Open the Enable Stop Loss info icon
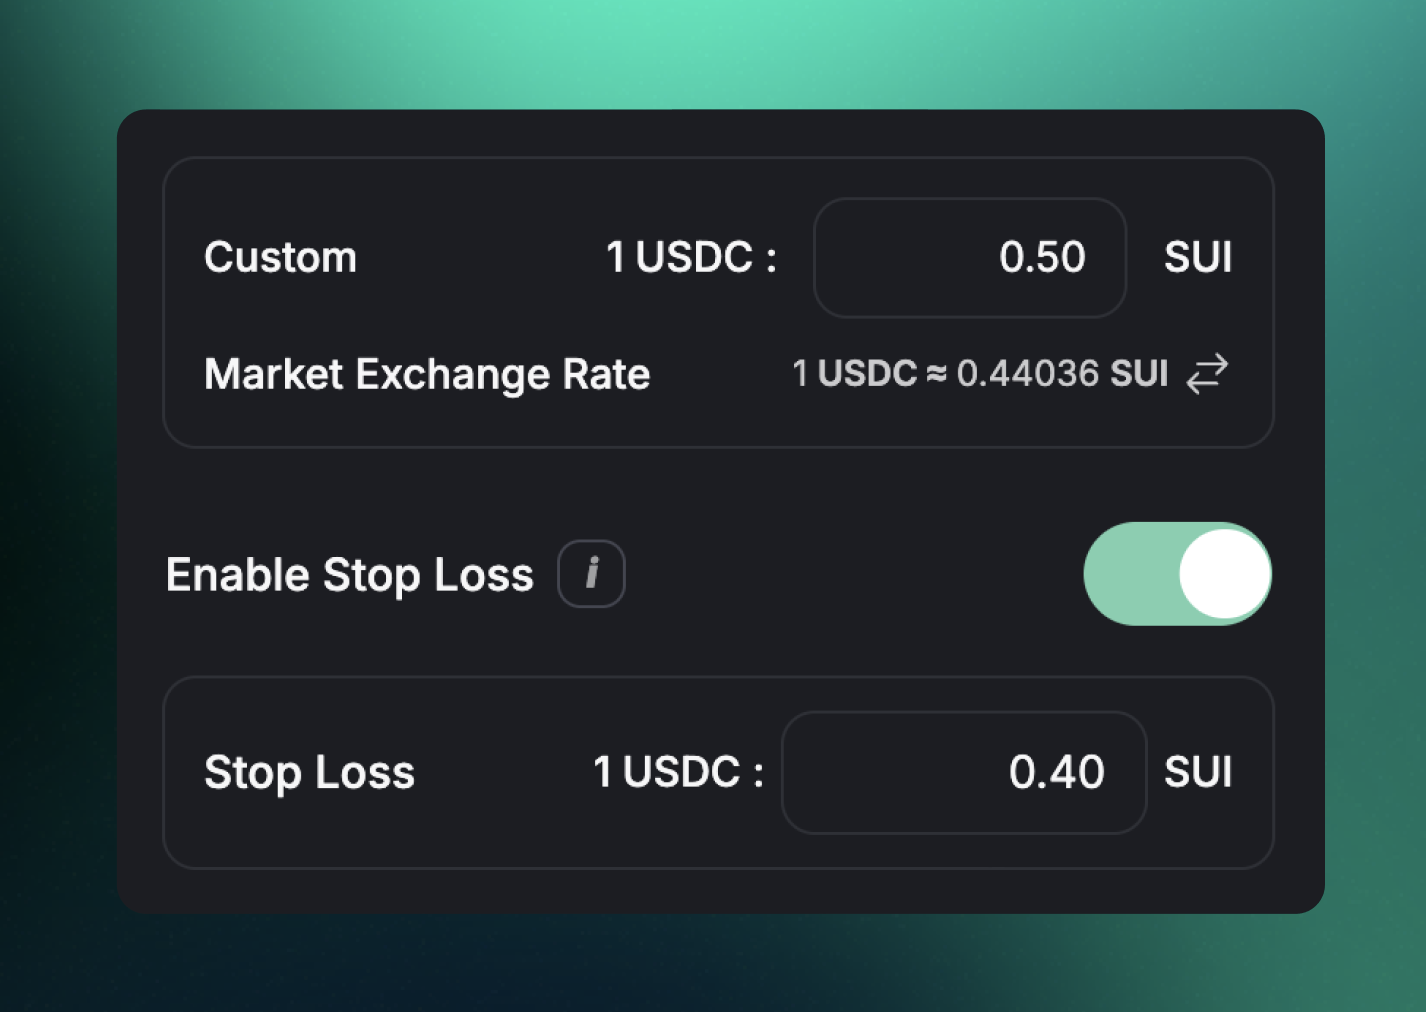This screenshot has width=1426, height=1012. [x=591, y=574]
